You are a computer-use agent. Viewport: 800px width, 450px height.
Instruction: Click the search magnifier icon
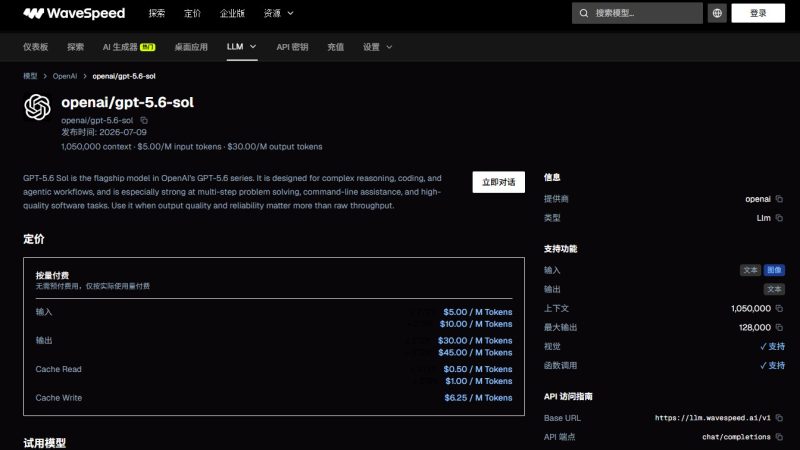pyautogui.click(x=584, y=13)
